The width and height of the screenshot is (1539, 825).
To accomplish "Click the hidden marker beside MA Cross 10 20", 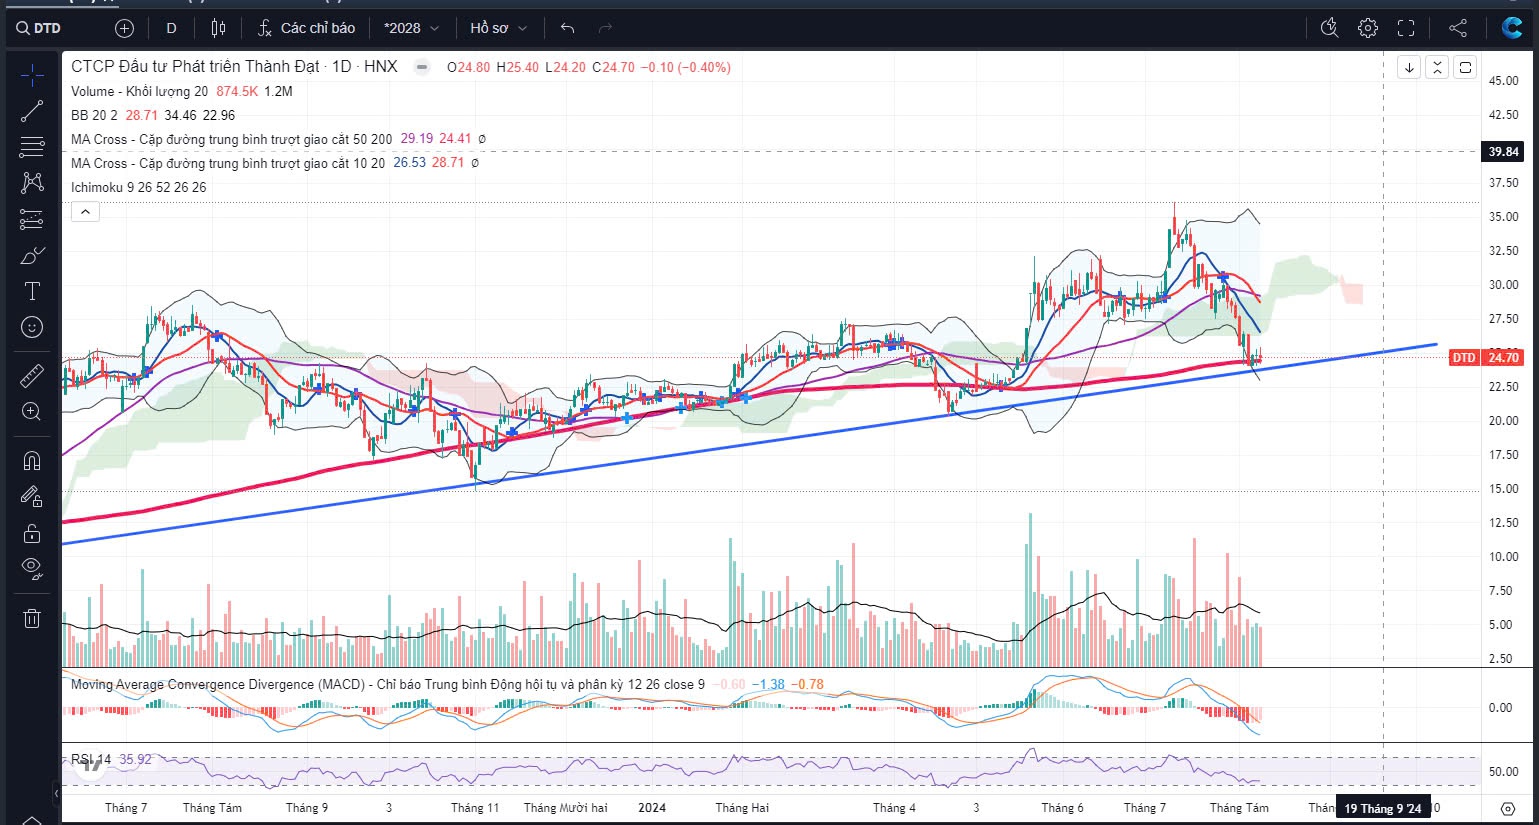I will (x=475, y=163).
